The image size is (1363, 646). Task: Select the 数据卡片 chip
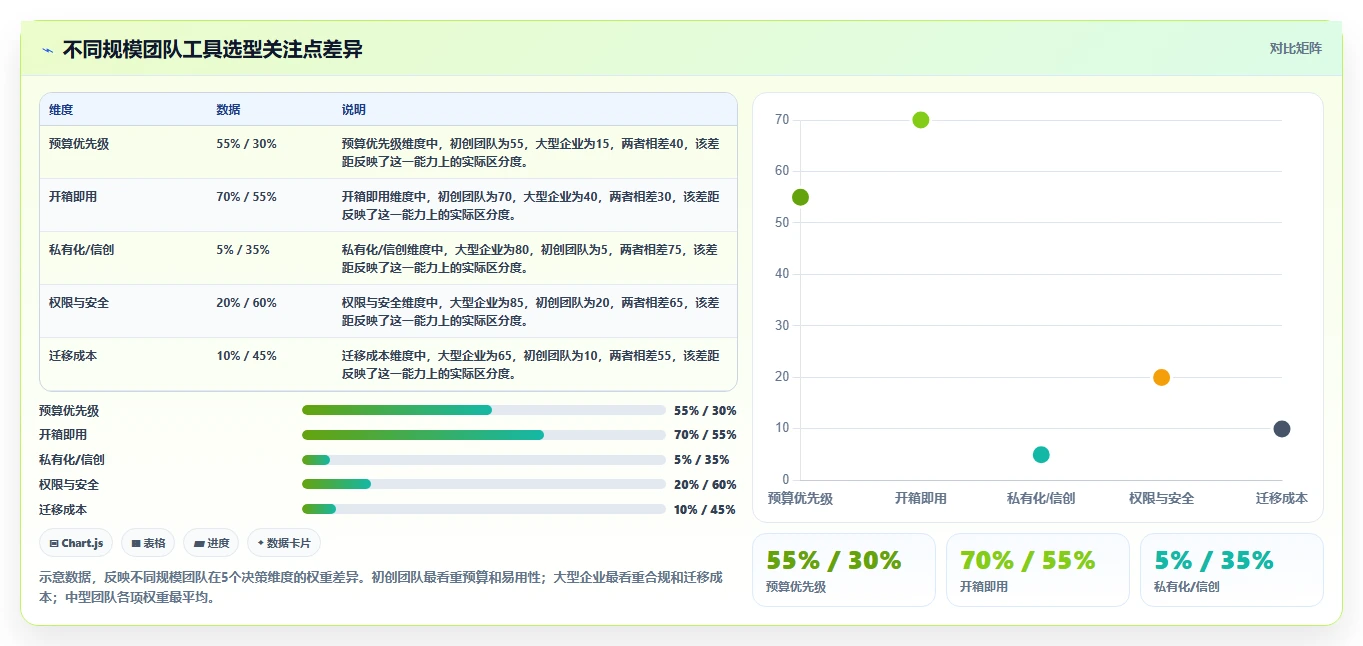(x=284, y=543)
